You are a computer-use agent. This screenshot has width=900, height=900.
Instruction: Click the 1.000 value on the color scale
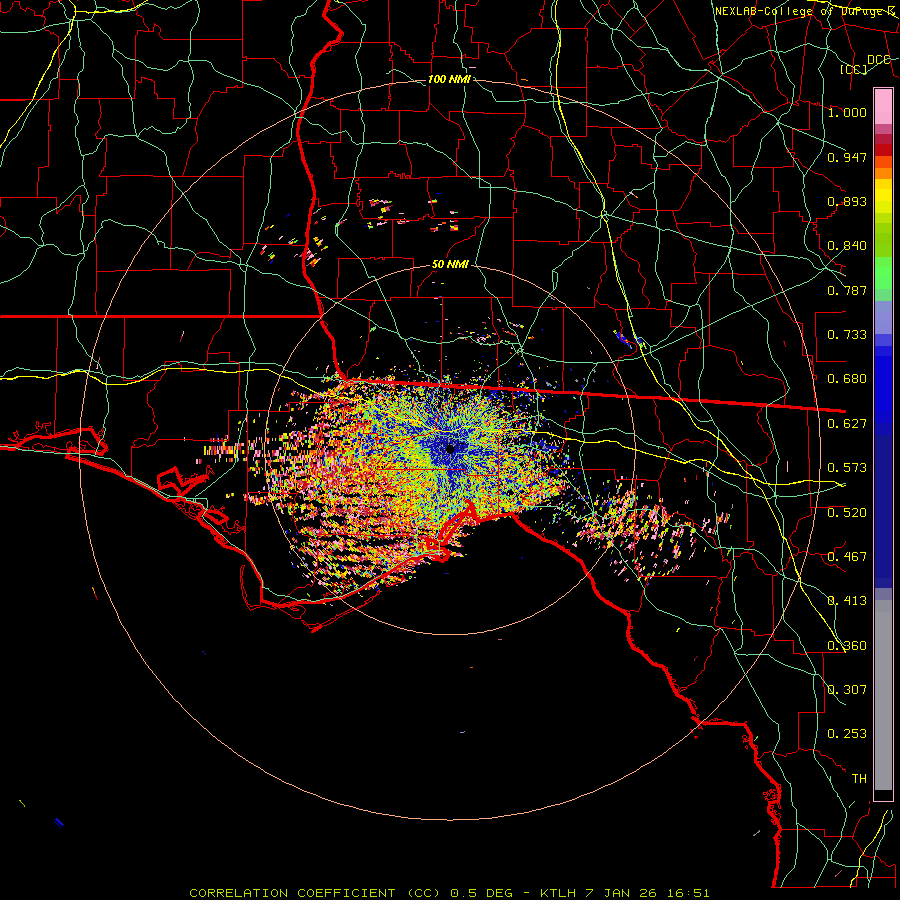click(847, 112)
